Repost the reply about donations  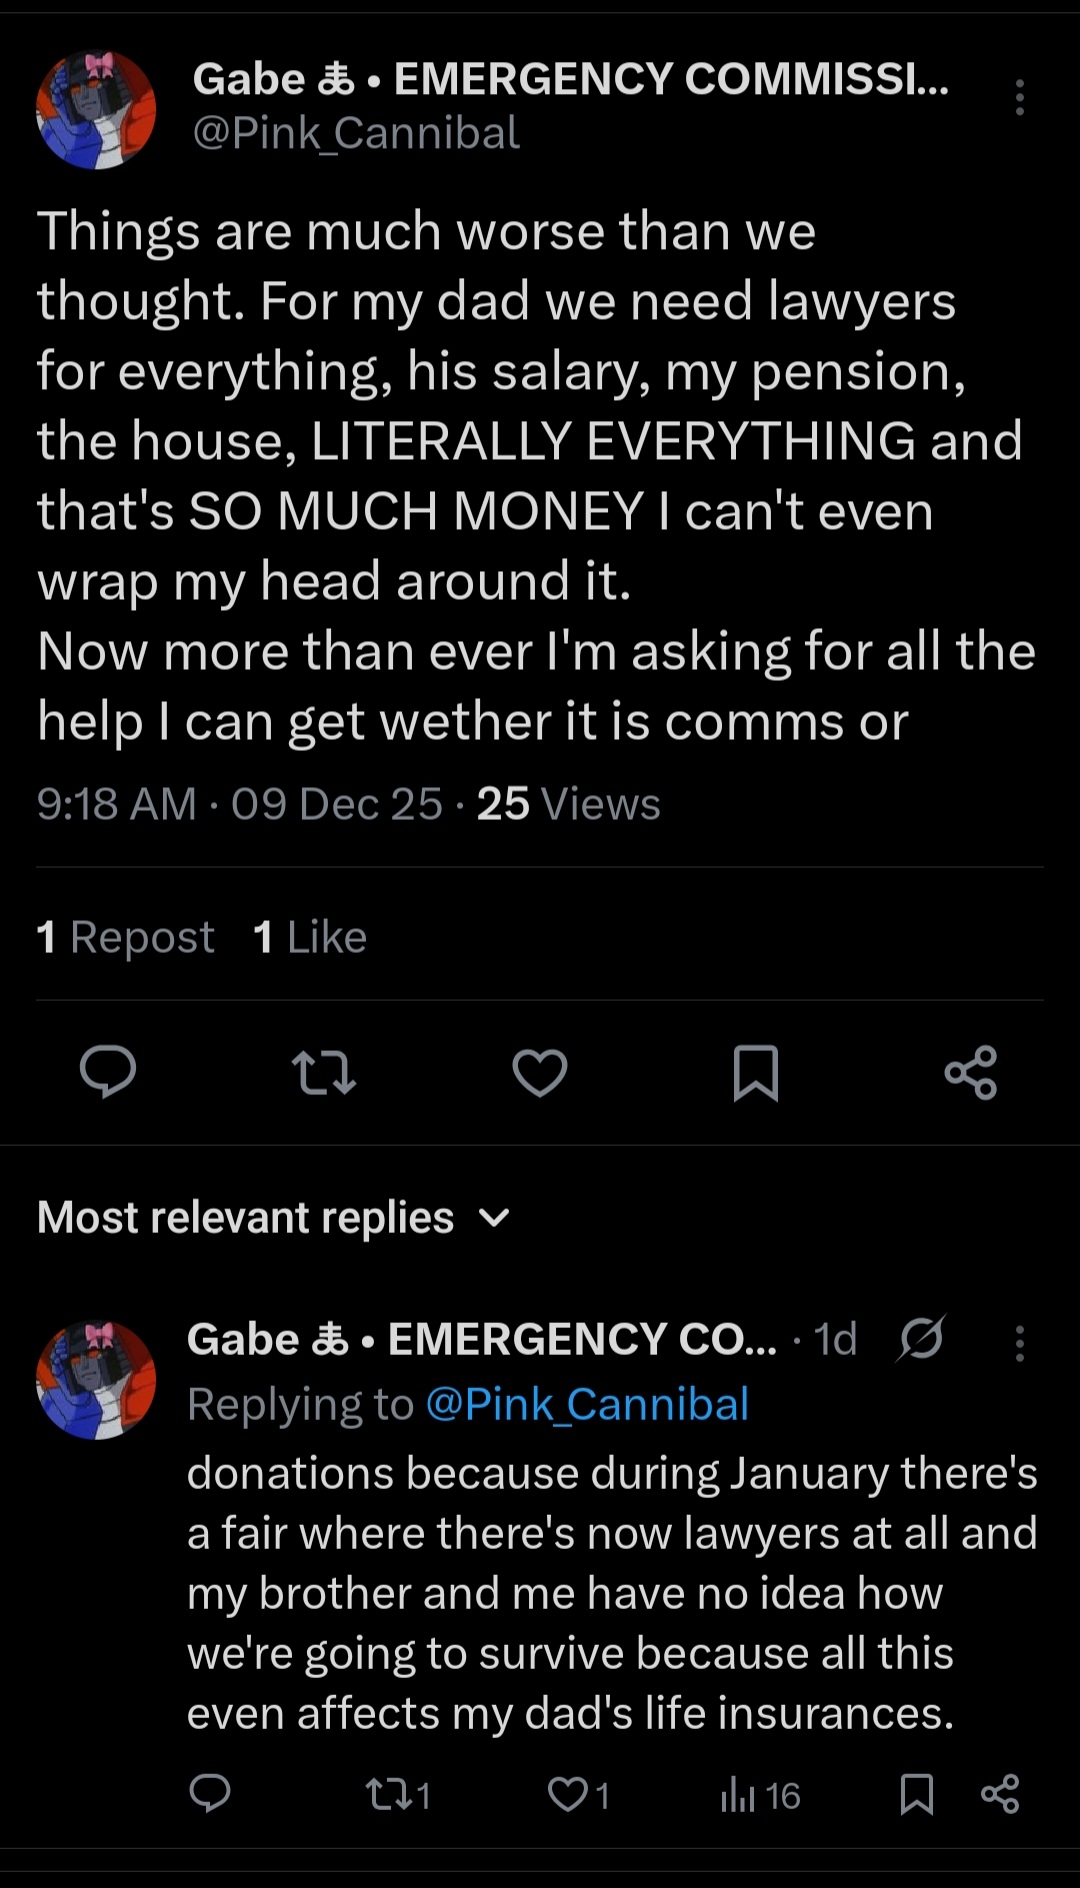397,1794
